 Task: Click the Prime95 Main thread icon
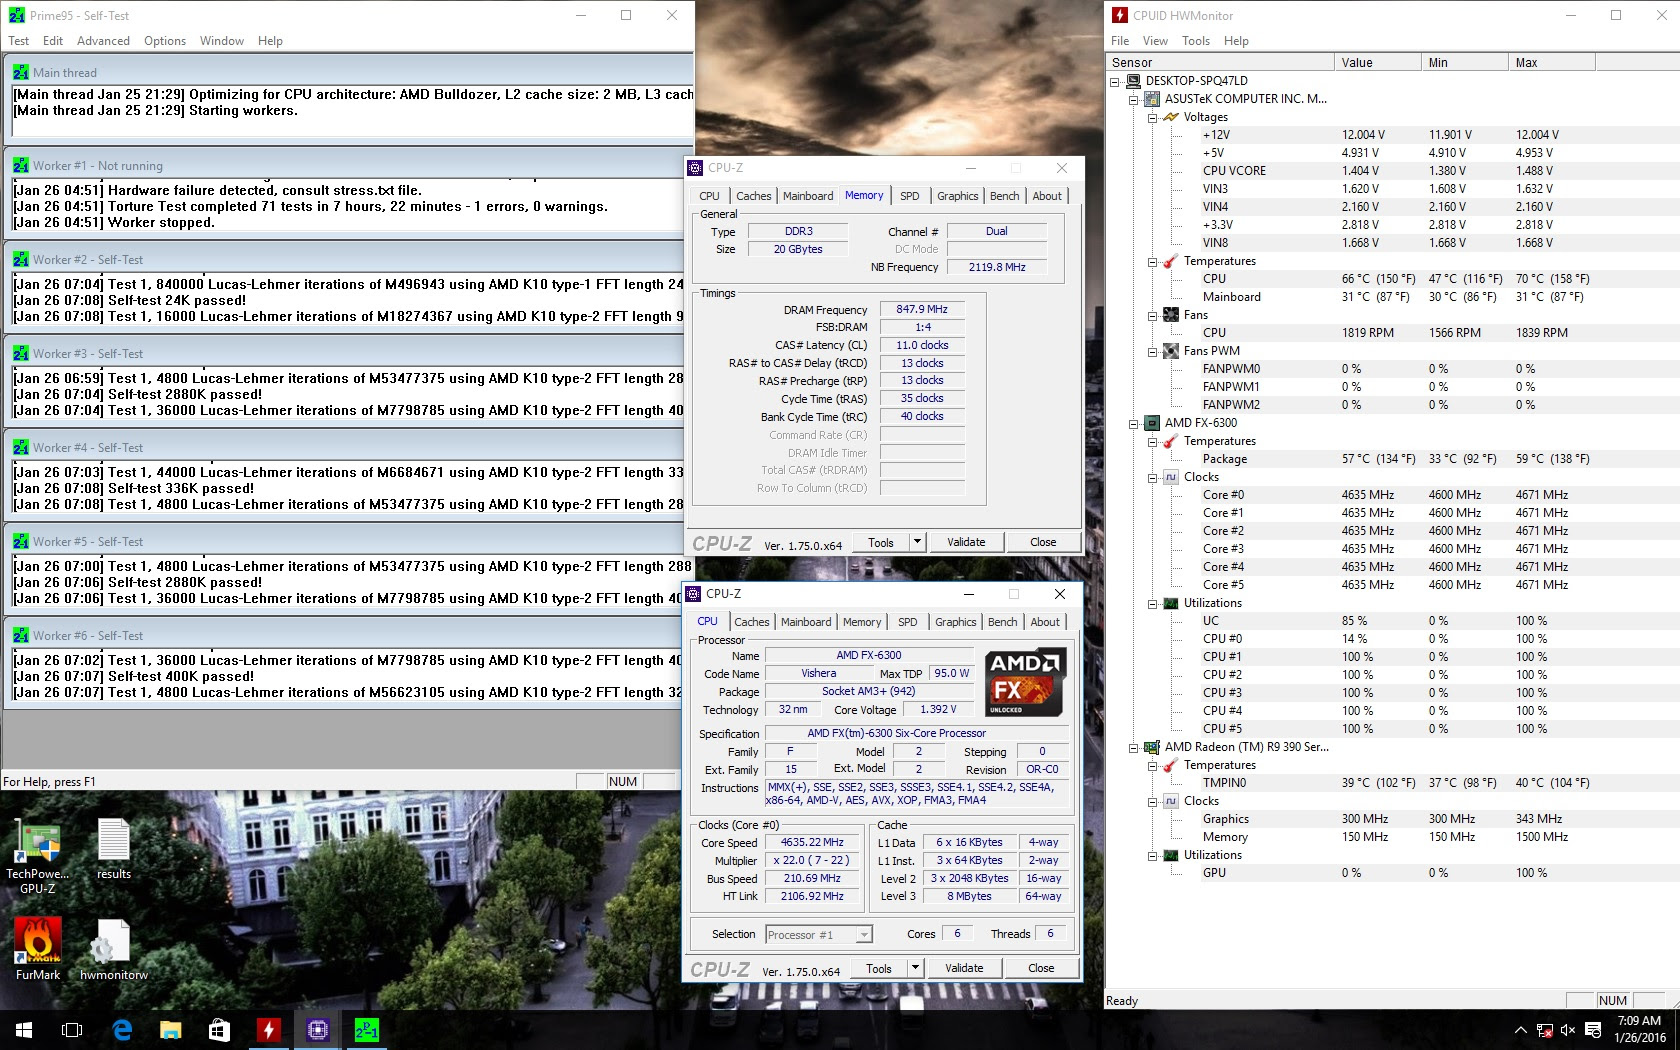(21, 72)
